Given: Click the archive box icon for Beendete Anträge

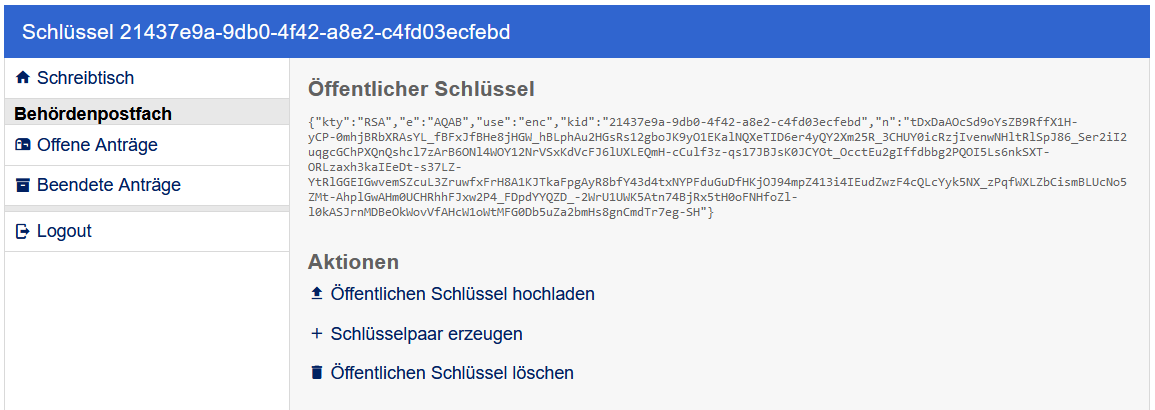Looking at the screenshot, I should coord(24,185).
